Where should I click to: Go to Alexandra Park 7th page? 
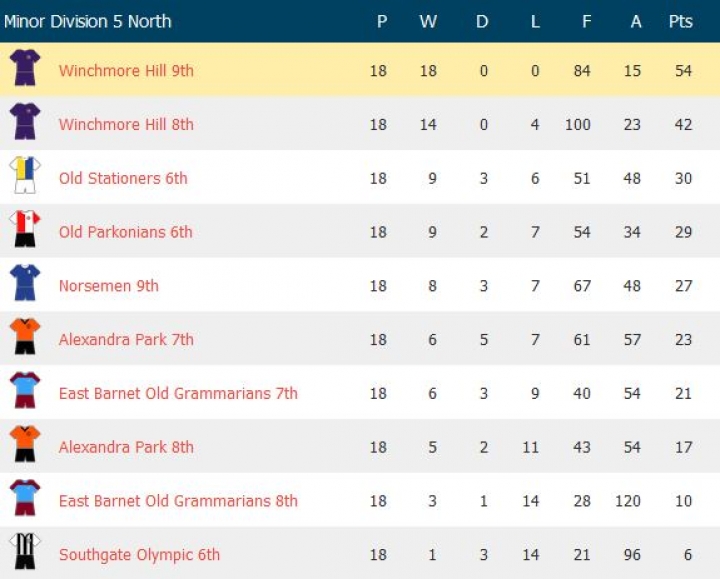(x=126, y=340)
